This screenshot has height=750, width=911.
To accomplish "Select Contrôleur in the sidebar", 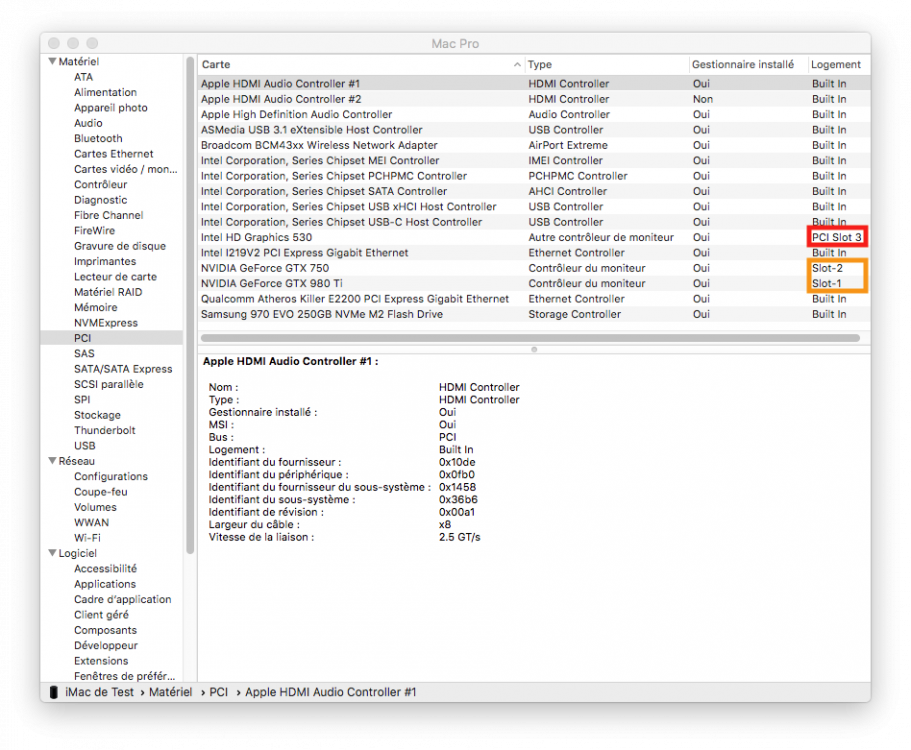I will (x=101, y=184).
